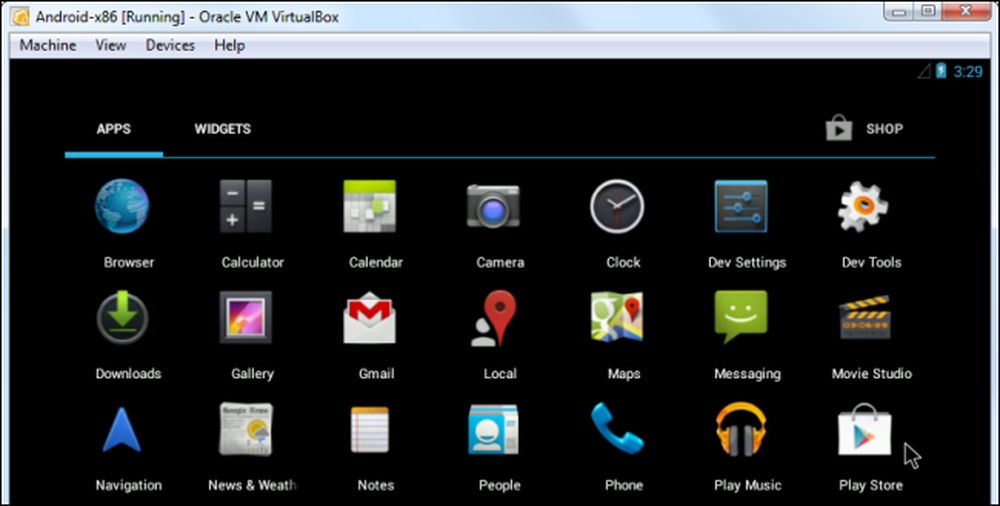Open the Messaging app
Viewport: 1000px width, 506px height.
pos(740,317)
